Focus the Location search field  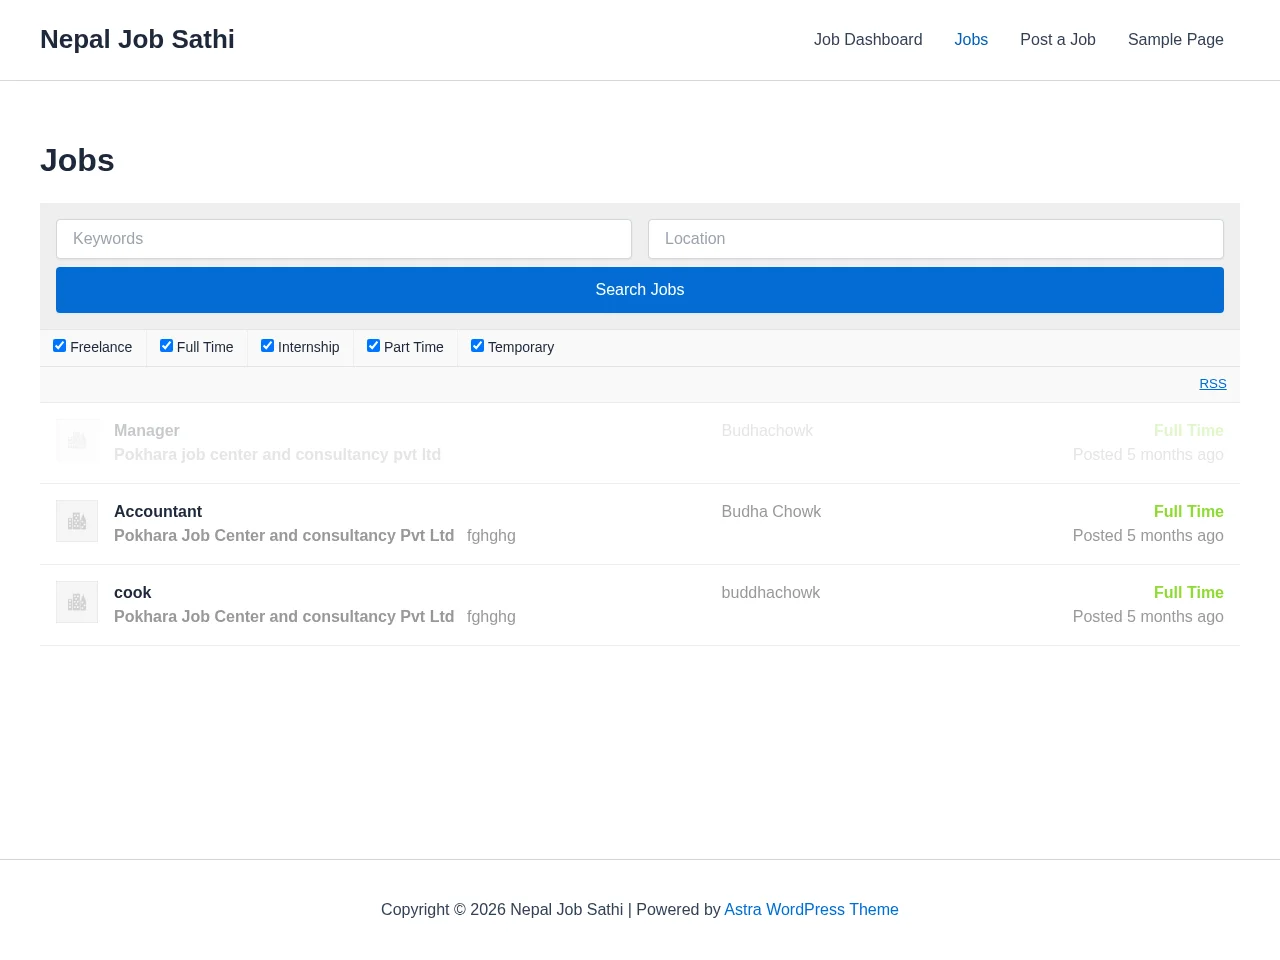pos(936,239)
